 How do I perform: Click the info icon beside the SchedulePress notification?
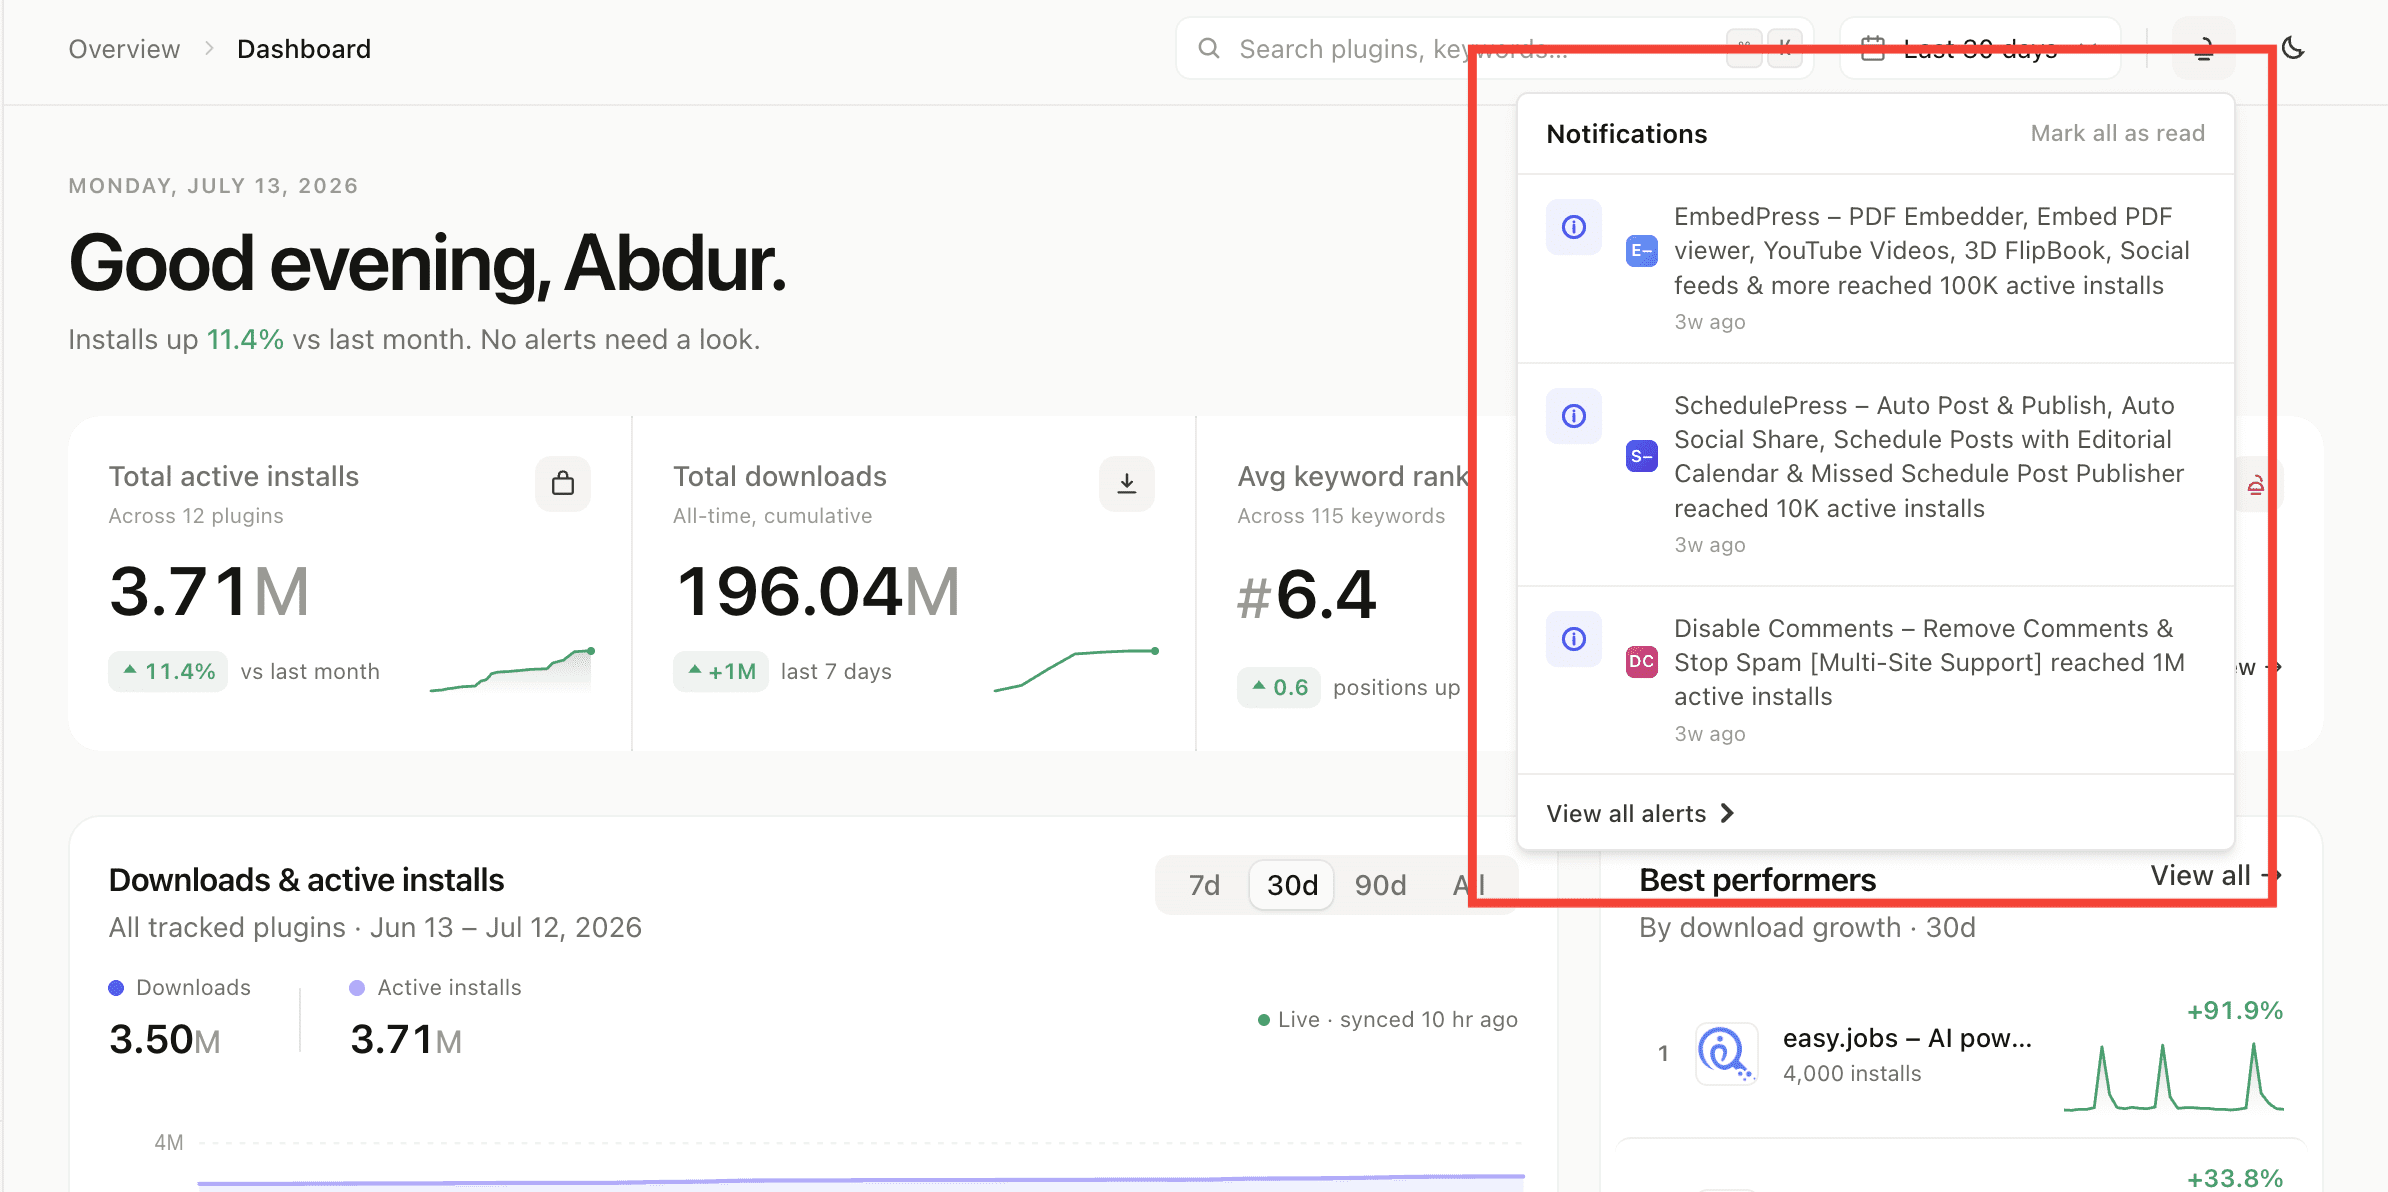pyautogui.click(x=1574, y=416)
